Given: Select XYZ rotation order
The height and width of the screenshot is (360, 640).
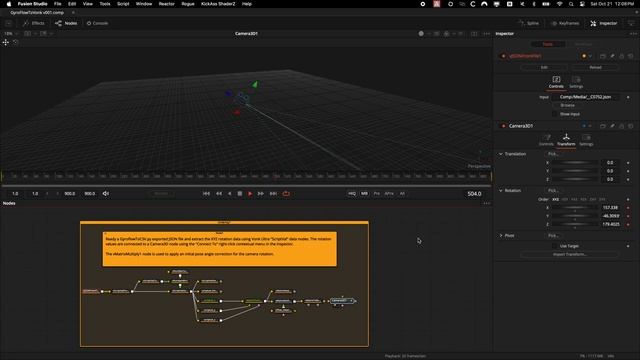Looking at the screenshot, I should (556, 200).
